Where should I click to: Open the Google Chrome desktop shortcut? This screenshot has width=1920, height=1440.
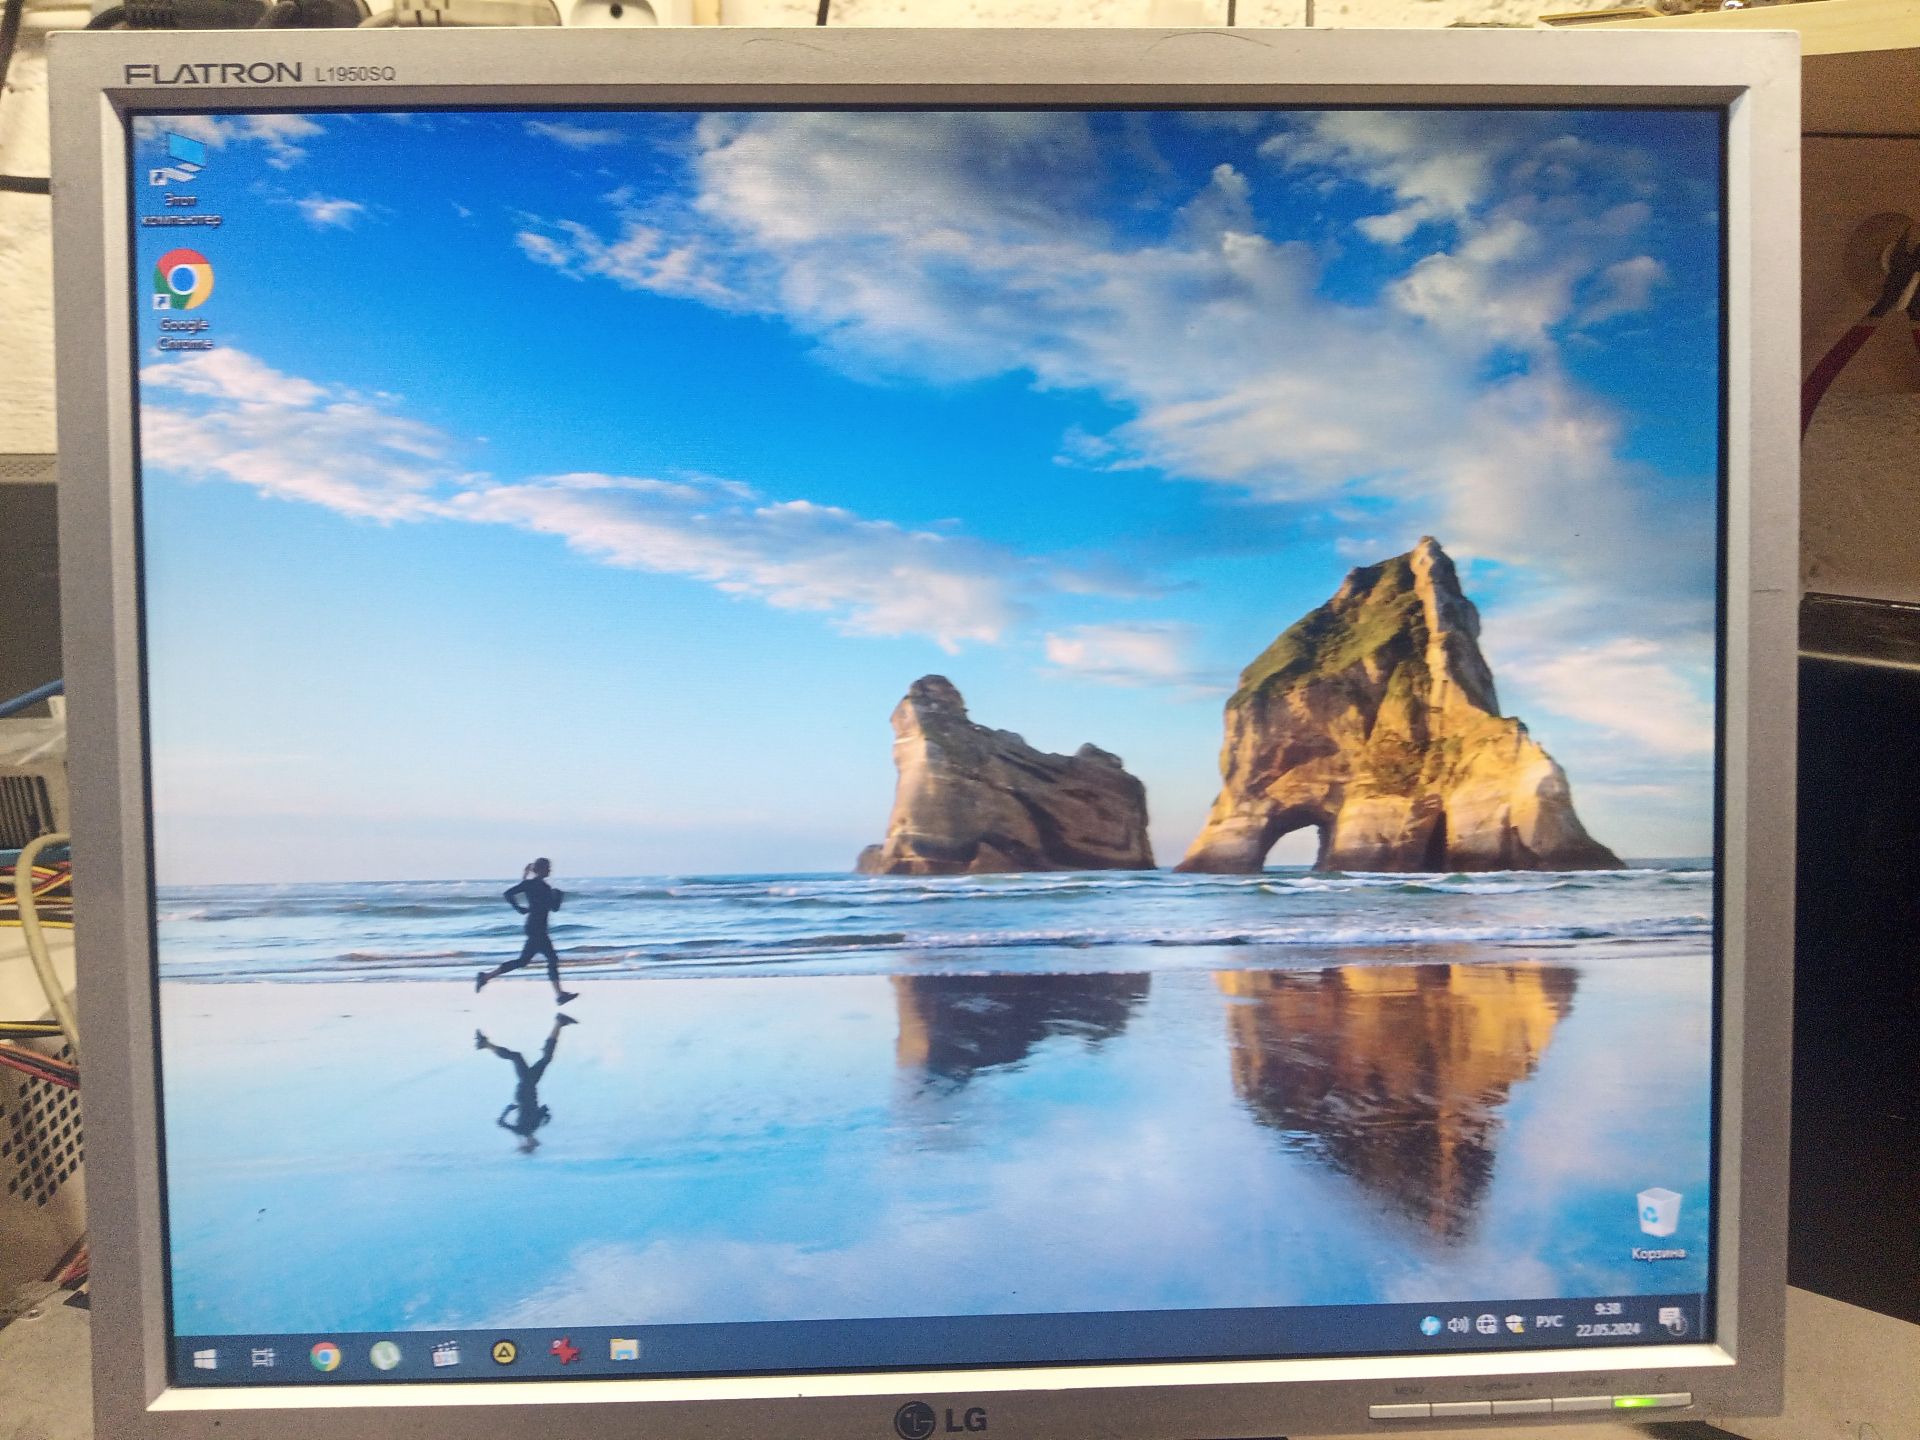pyautogui.click(x=184, y=300)
